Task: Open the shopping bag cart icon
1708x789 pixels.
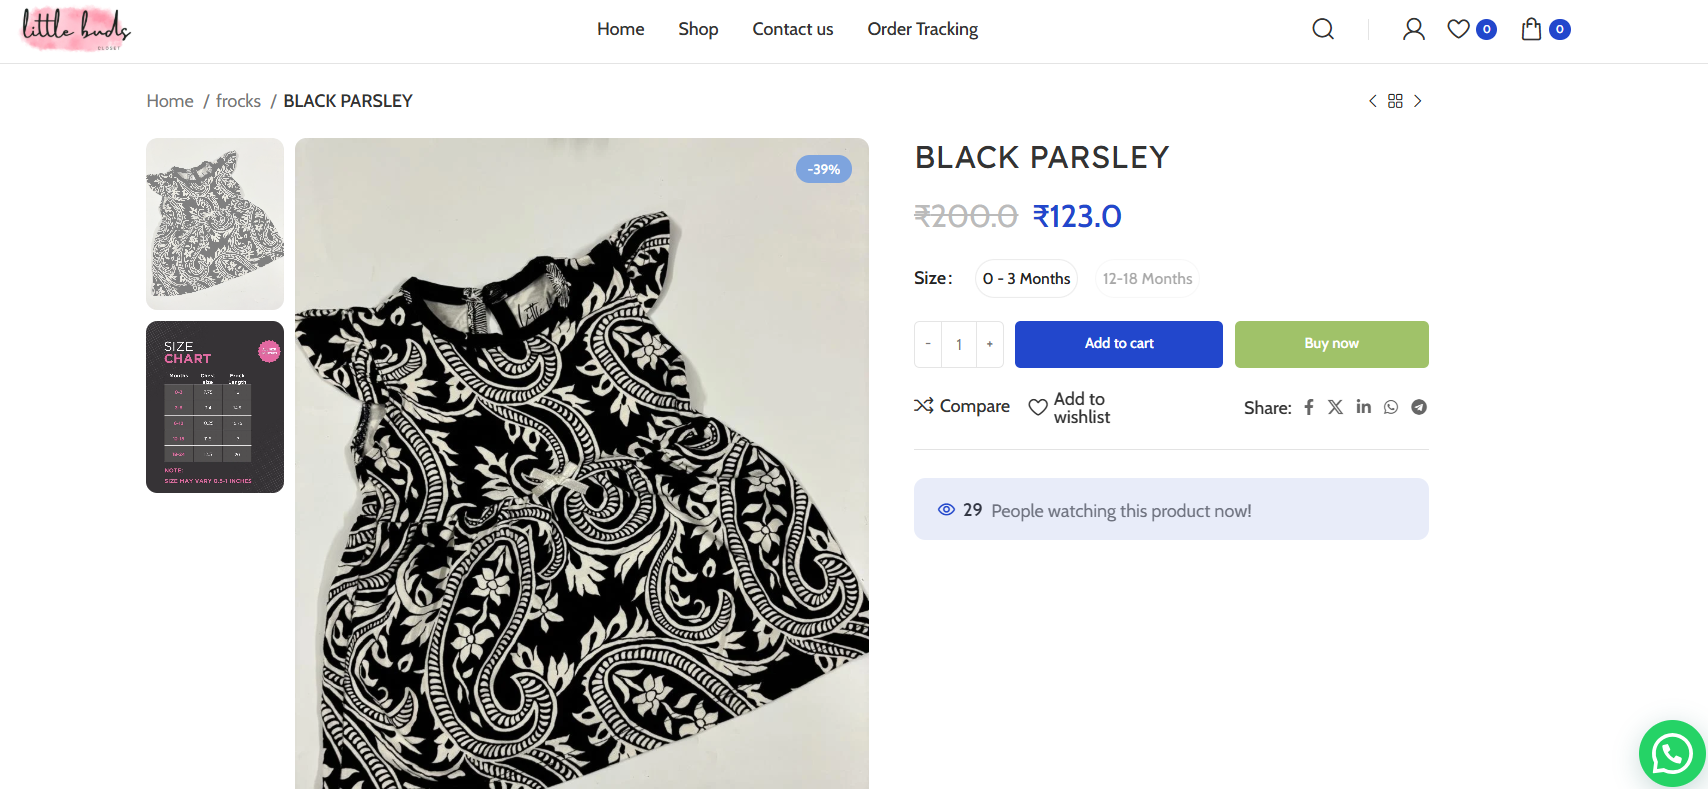Action: click(1531, 29)
